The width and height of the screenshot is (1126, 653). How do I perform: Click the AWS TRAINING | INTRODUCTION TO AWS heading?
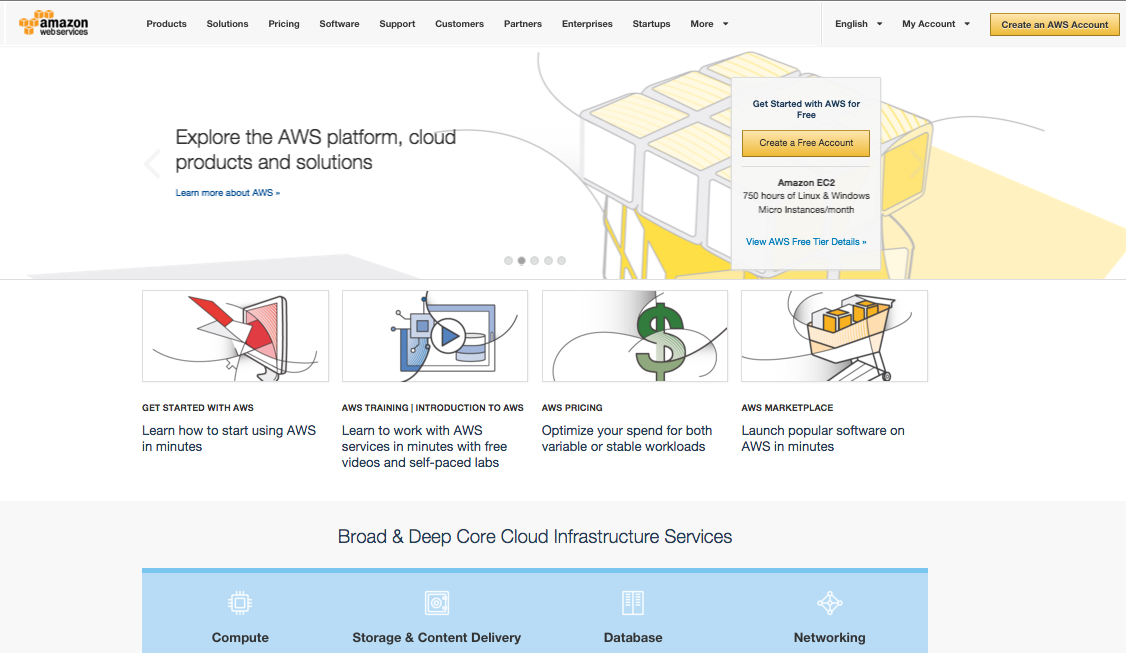point(432,407)
